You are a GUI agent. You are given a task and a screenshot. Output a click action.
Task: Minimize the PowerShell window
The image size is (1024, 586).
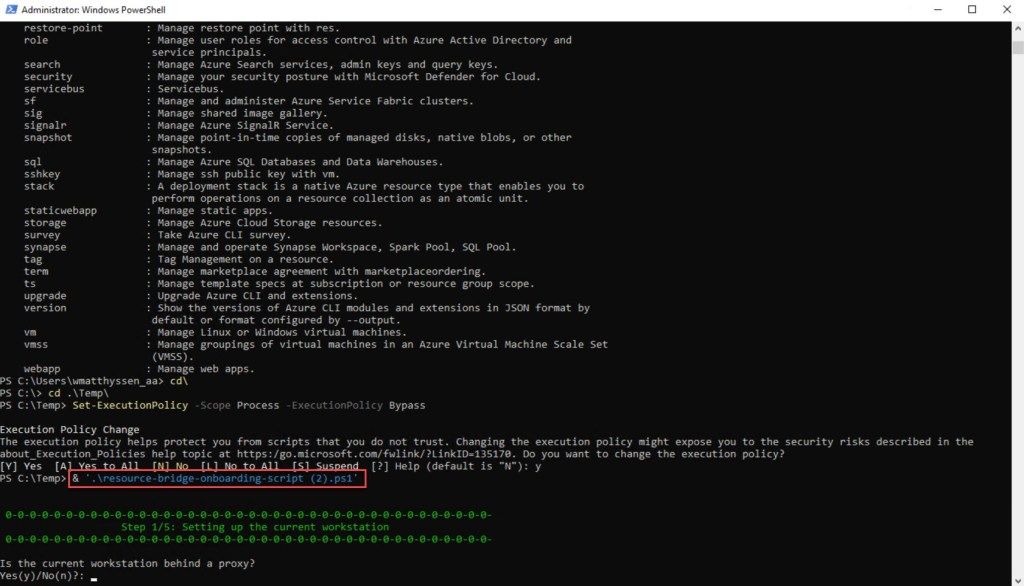[x=925, y=10]
